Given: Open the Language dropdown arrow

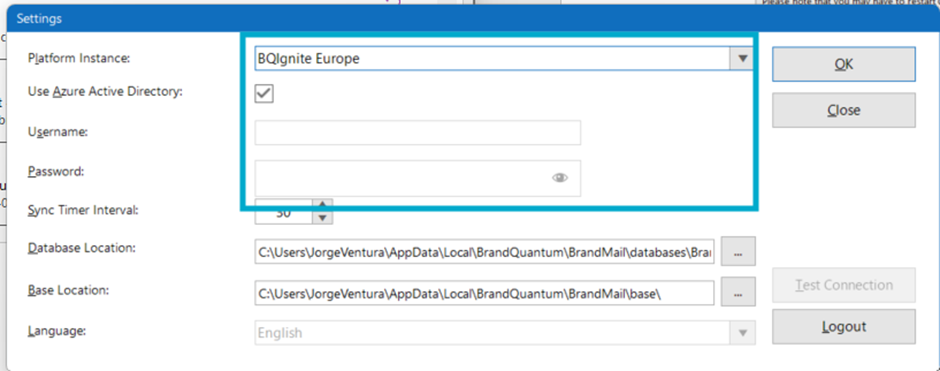Looking at the screenshot, I should [743, 333].
